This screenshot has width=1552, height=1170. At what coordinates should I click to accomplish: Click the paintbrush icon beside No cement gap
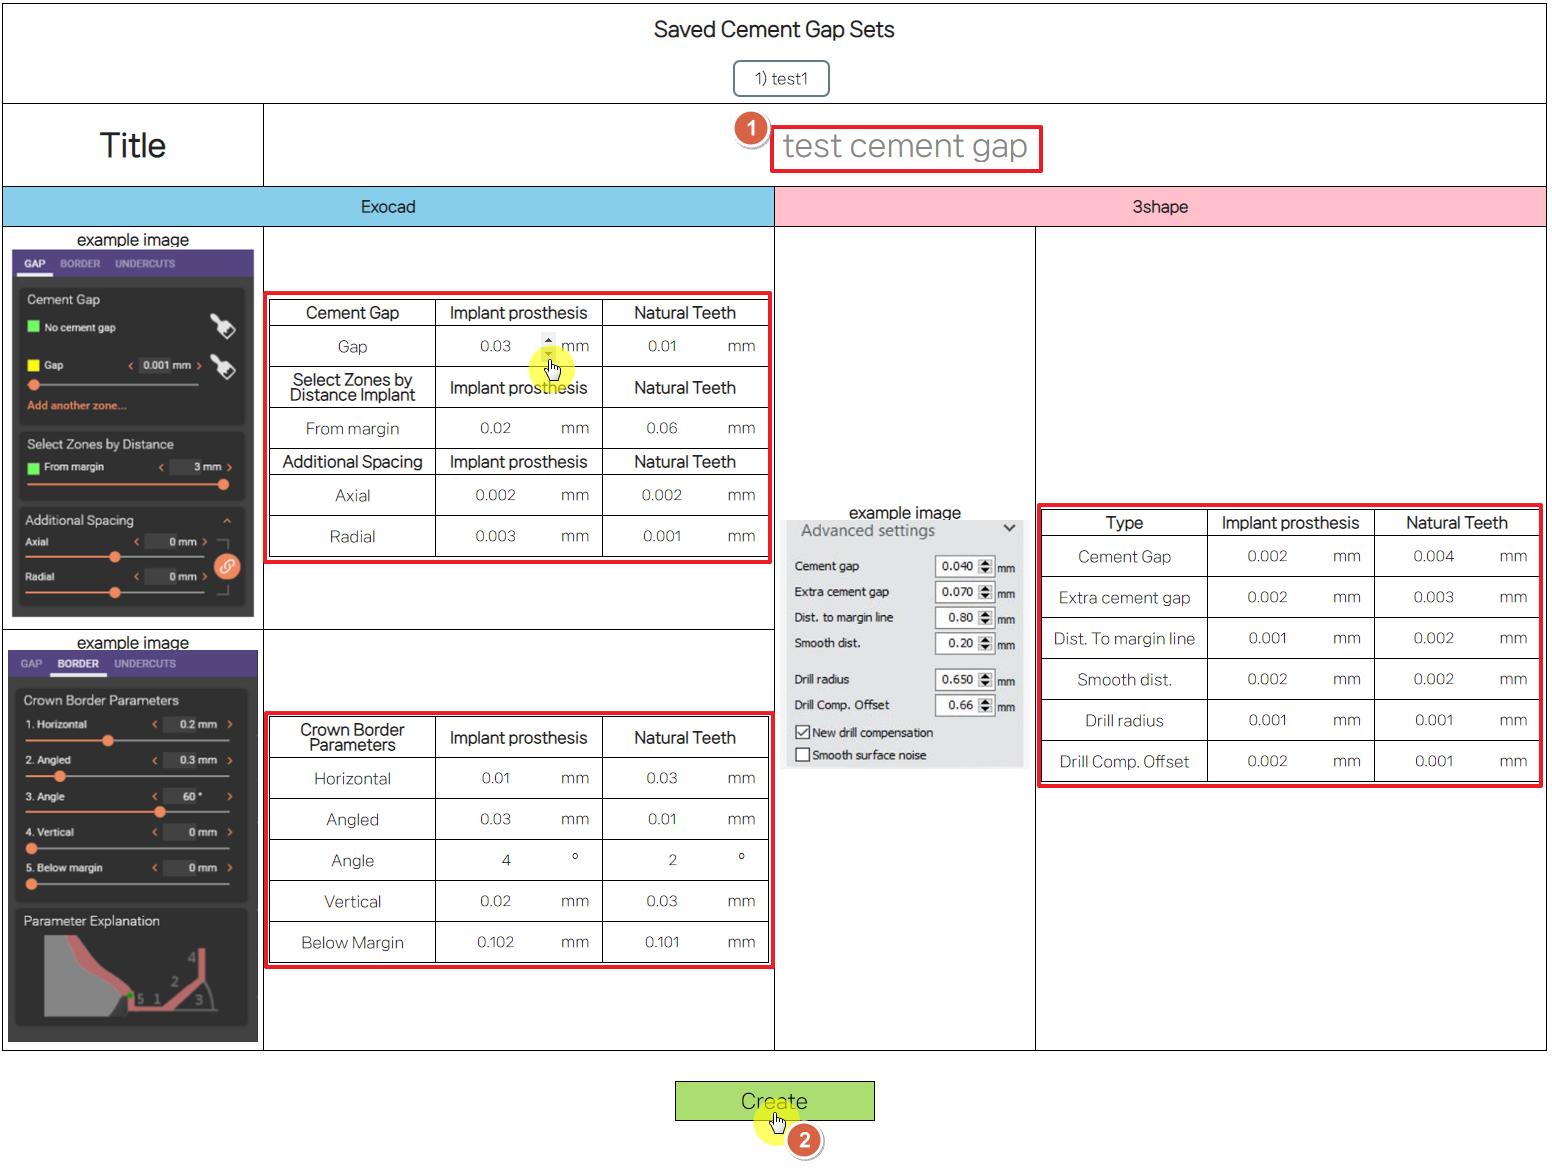222,327
